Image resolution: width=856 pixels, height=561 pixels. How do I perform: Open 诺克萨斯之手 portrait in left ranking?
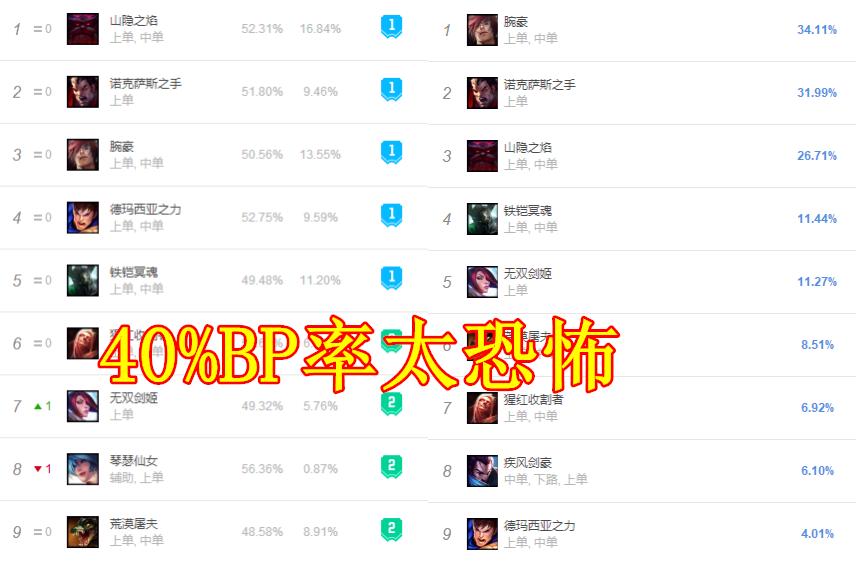[83, 92]
